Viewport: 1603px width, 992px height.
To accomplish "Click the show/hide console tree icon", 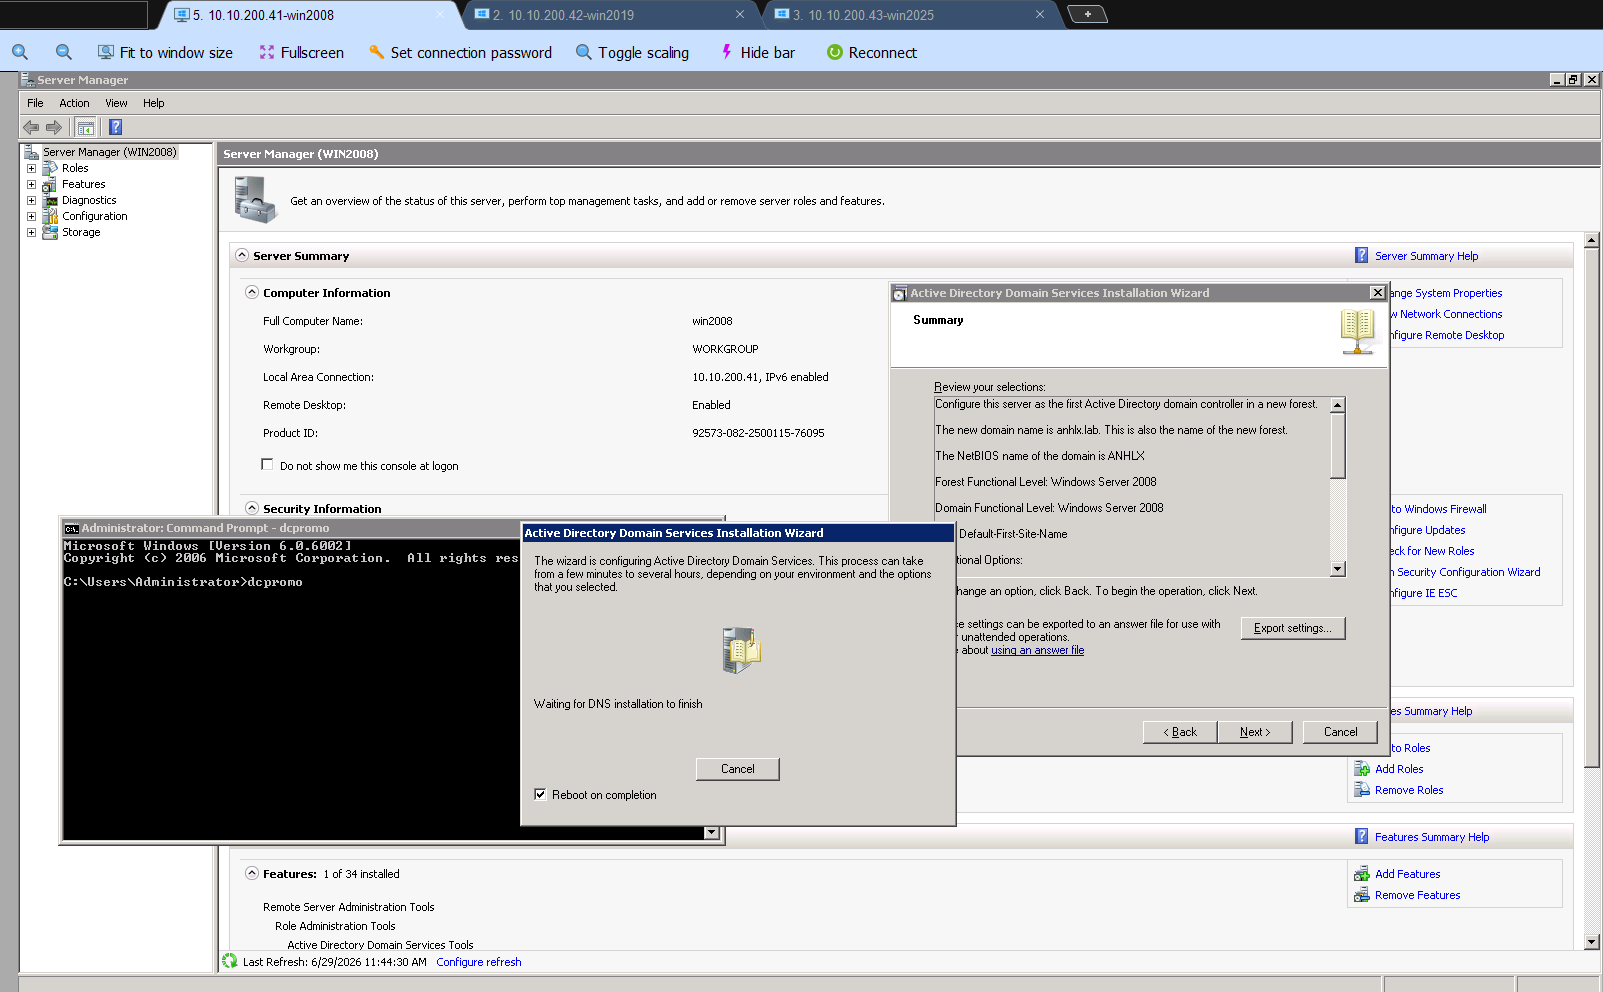I will point(86,127).
